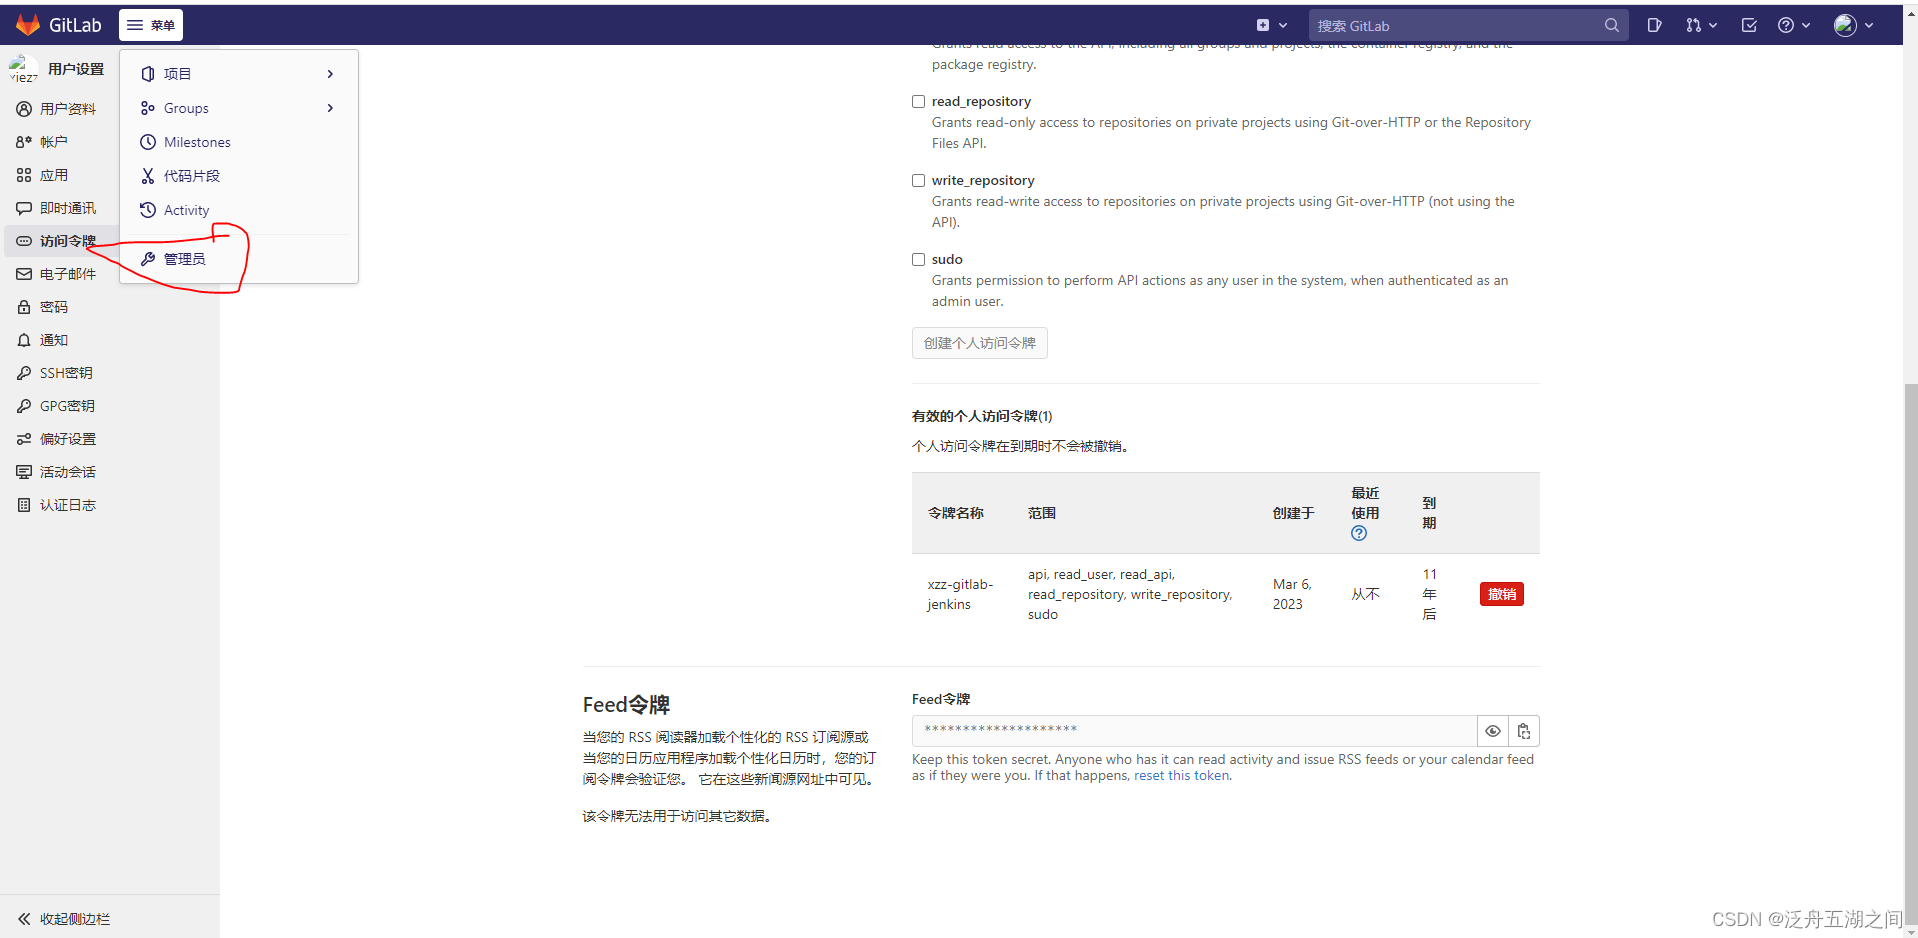Select Groups in the menu
This screenshot has width=1918, height=938.
click(239, 108)
